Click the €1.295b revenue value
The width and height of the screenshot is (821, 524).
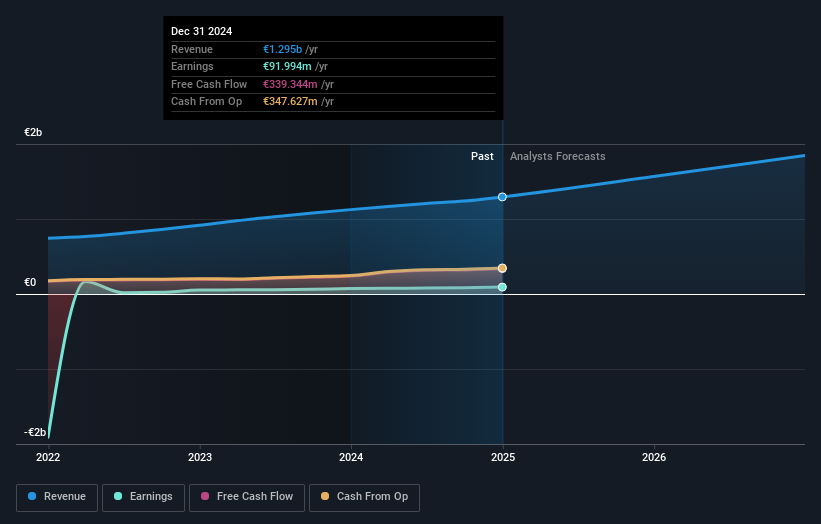coord(282,49)
